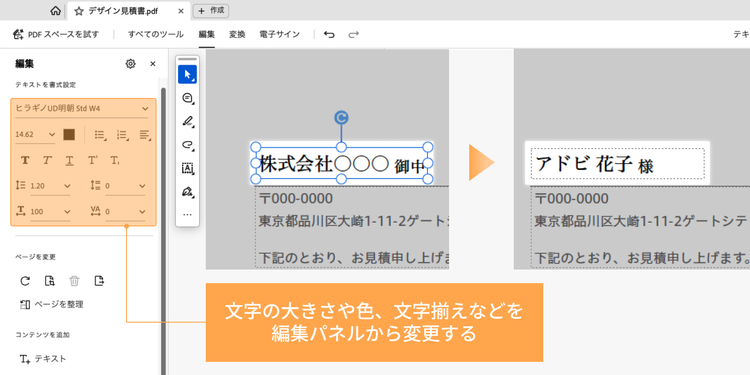Choose the comment tool
Image resolution: width=750 pixels, height=375 pixels.
(x=188, y=98)
